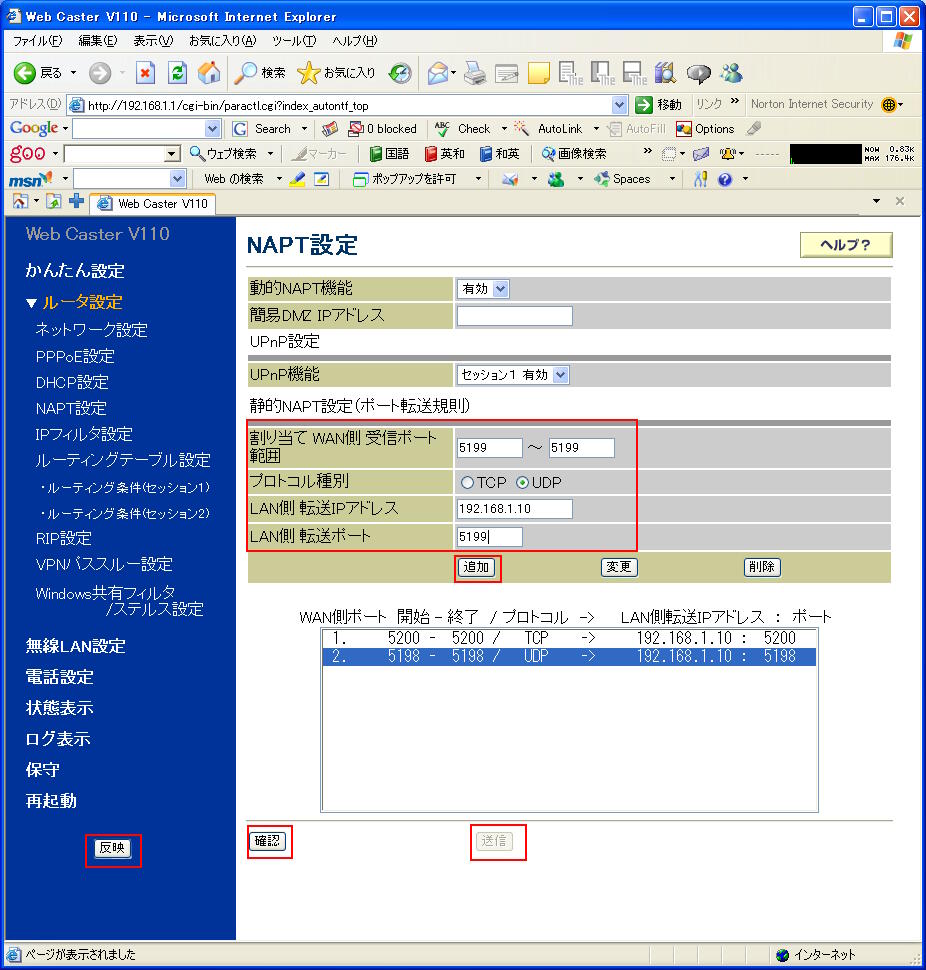Viewport: 926px width, 970px height.
Task: Select the Web Caster V110 tab
Action: pos(153,204)
